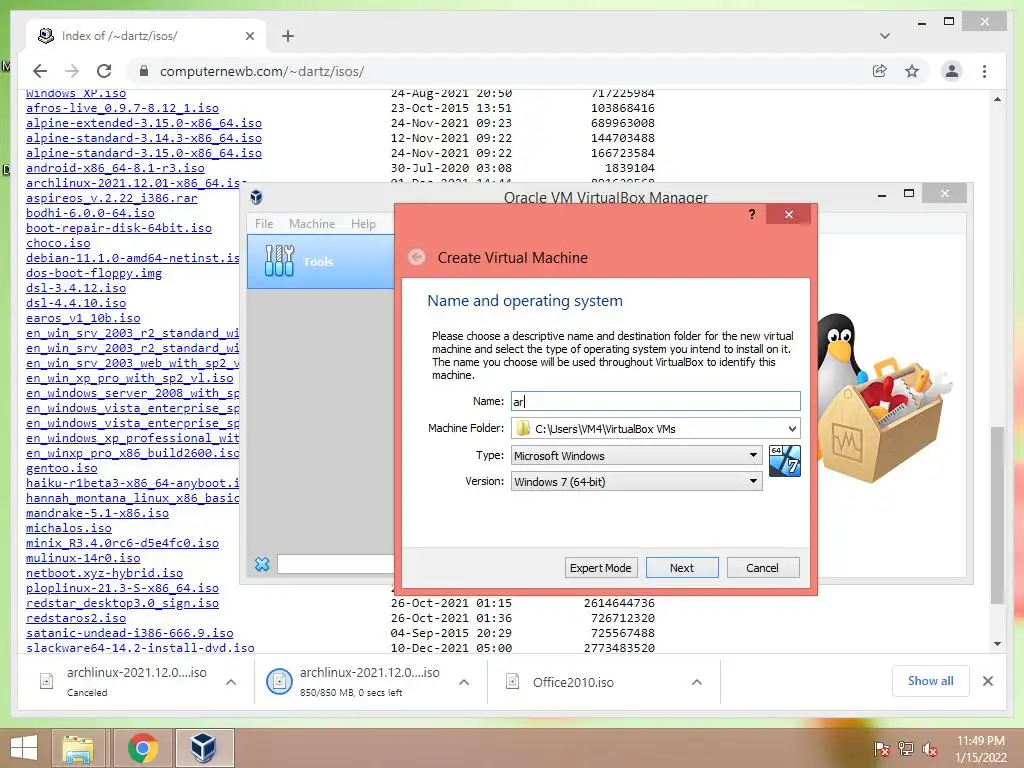Screen dimensions: 1024x768
Task: Open the bodhi-6.0.0-64.iso link
Action: click(90, 213)
